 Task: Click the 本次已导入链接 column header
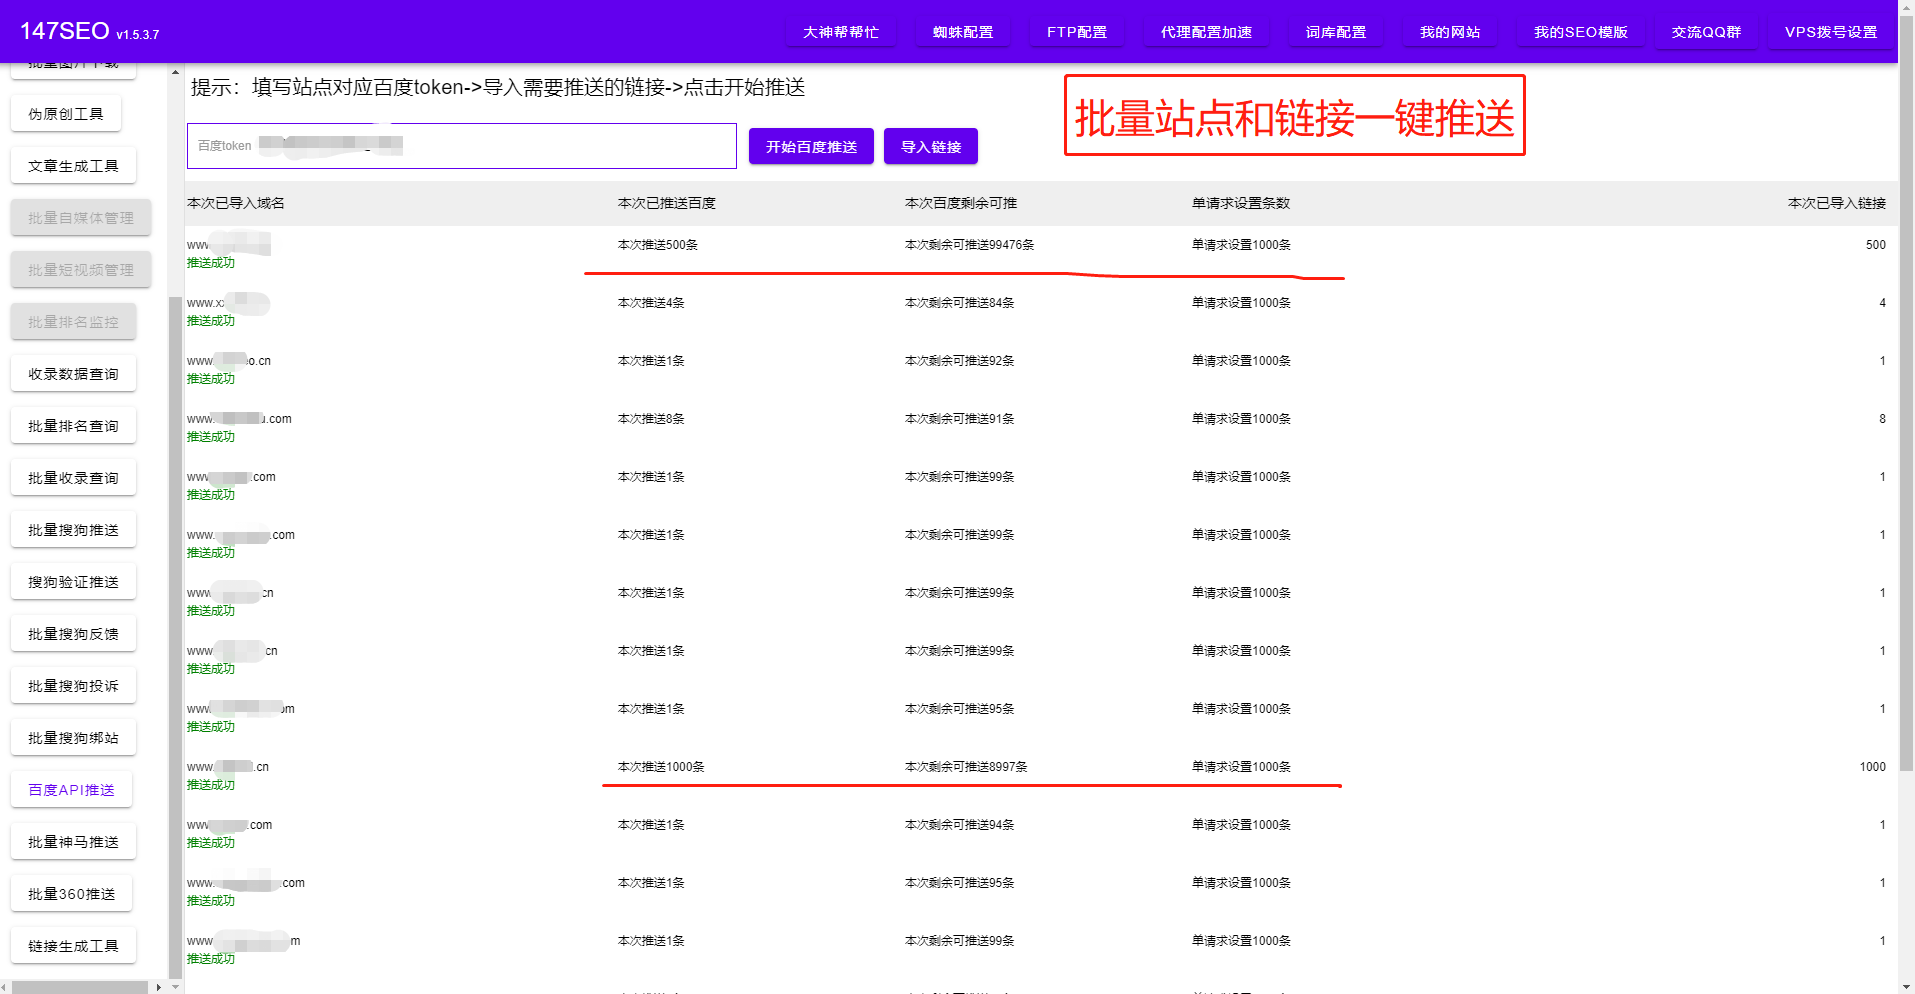pos(1837,203)
